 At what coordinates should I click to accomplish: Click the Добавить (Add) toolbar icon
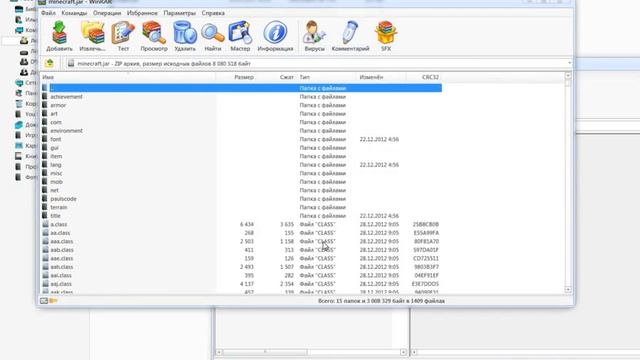[x=60, y=36]
